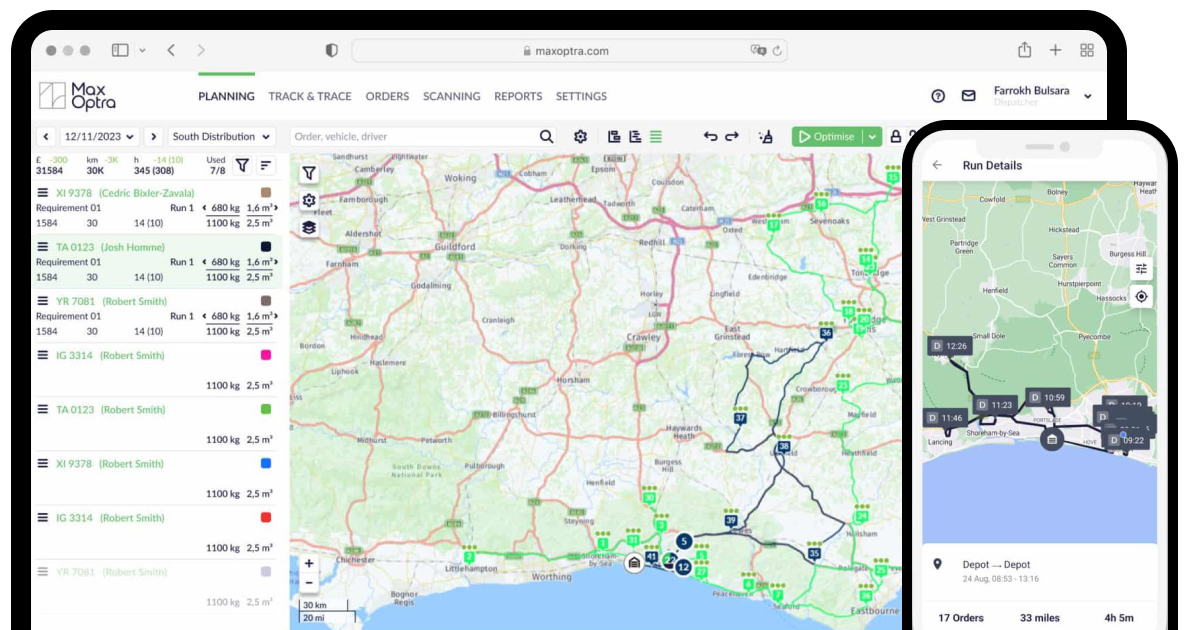
Task: Click Safari share icon
Action: pyautogui.click(x=1024, y=50)
